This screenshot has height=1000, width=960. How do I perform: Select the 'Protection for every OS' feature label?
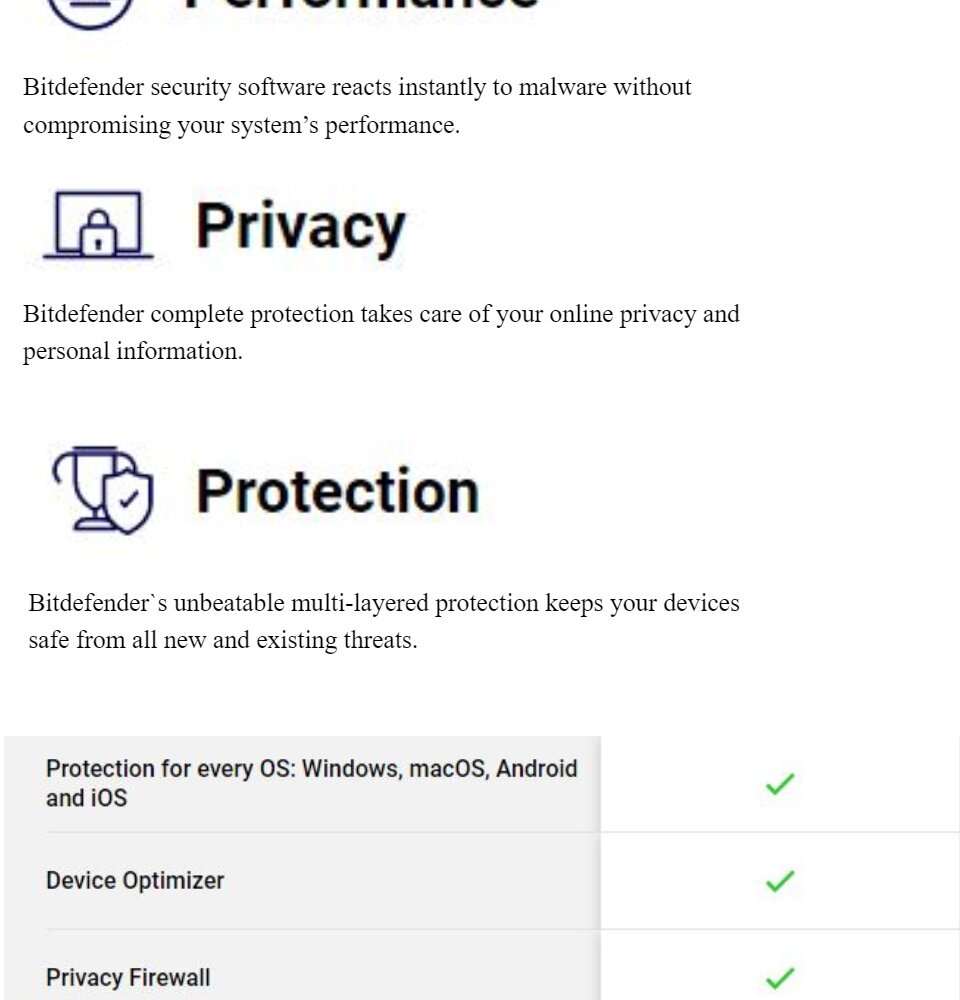[x=311, y=783]
